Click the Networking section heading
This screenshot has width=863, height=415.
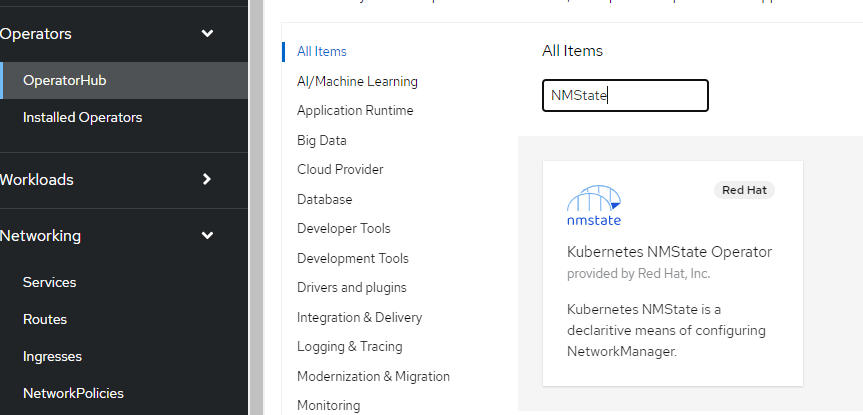click(x=40, y=236)
